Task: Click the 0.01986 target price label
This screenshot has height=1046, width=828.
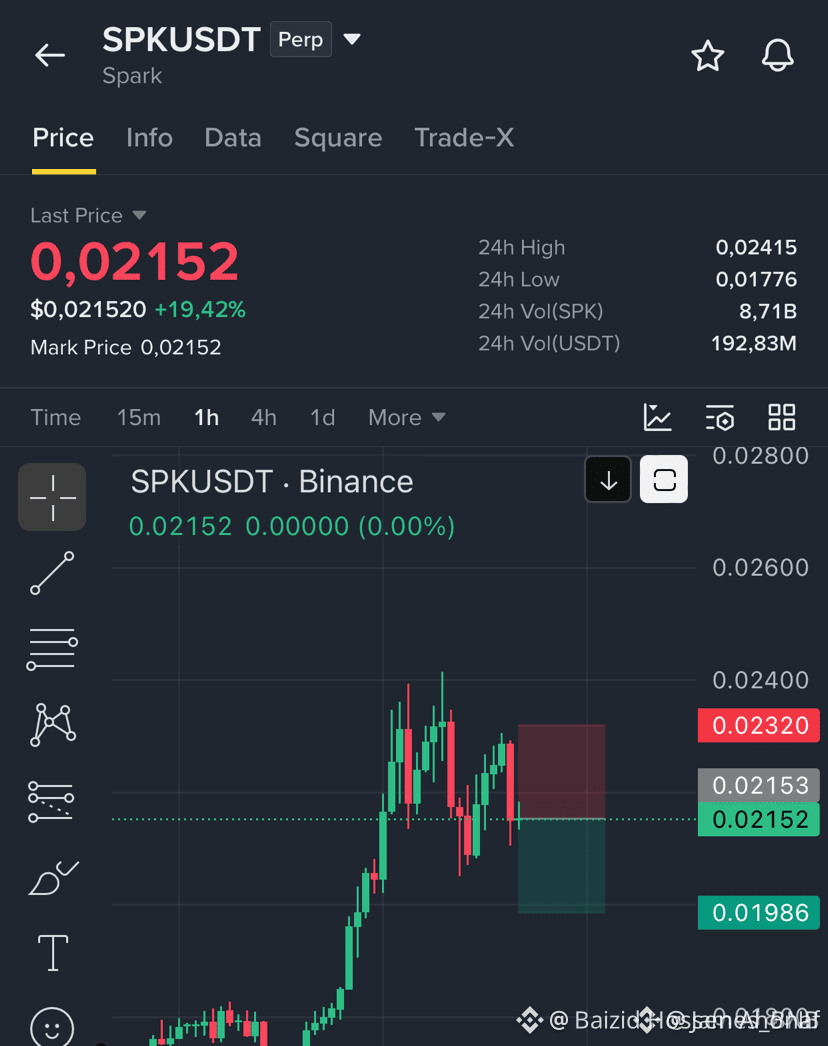Action: point(759,913)
